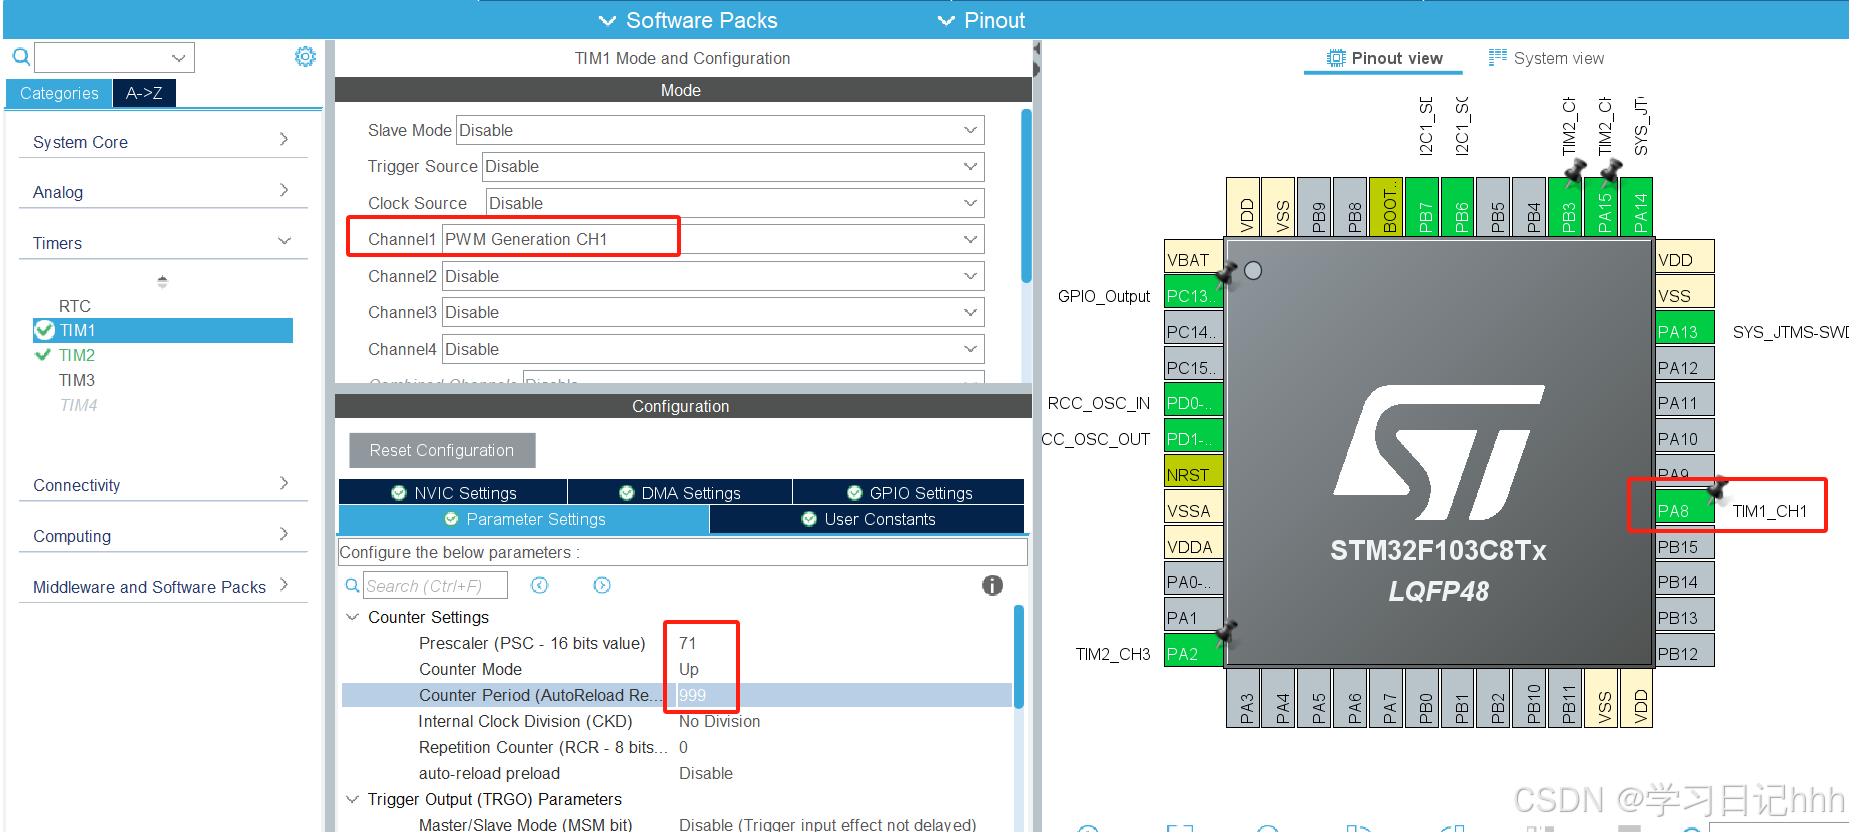The width and height of the screenshot is (1849, 832).
Task: Switch to the A->Z tab
Action: (144, 93)
